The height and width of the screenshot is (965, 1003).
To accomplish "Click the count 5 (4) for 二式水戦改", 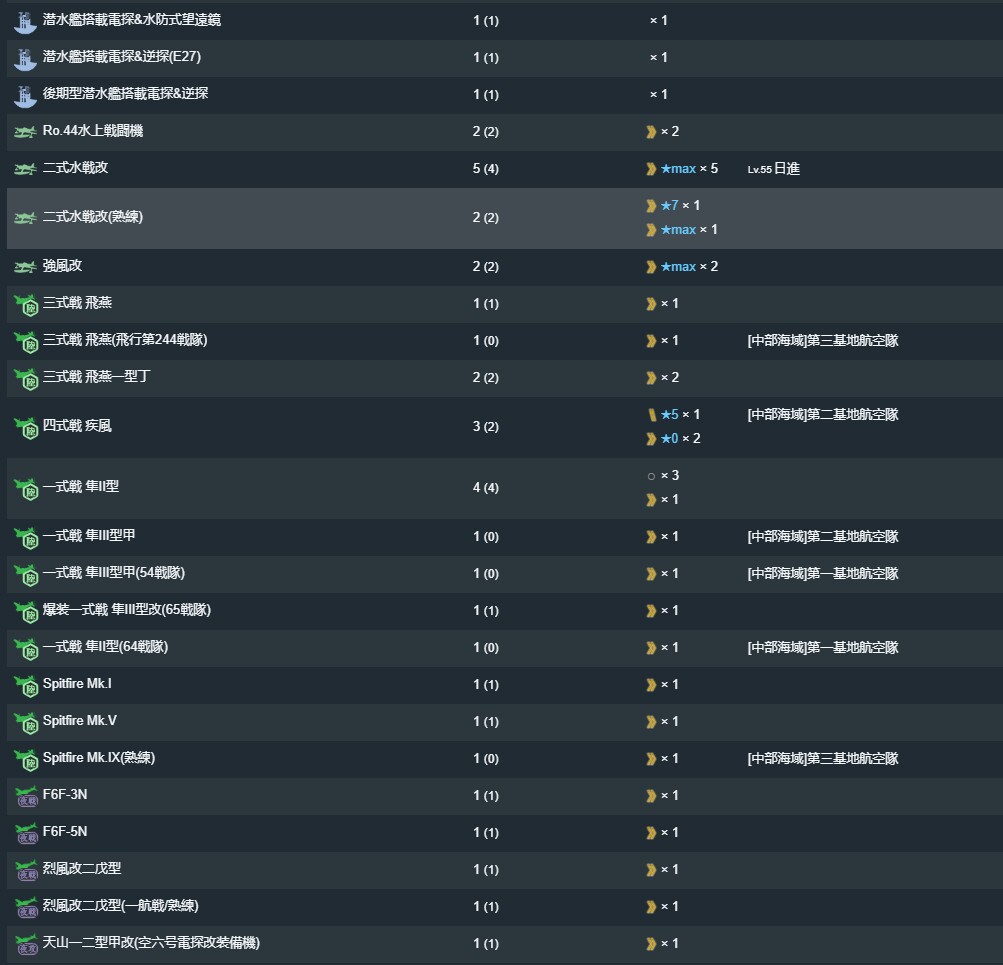I will (485, 169).
